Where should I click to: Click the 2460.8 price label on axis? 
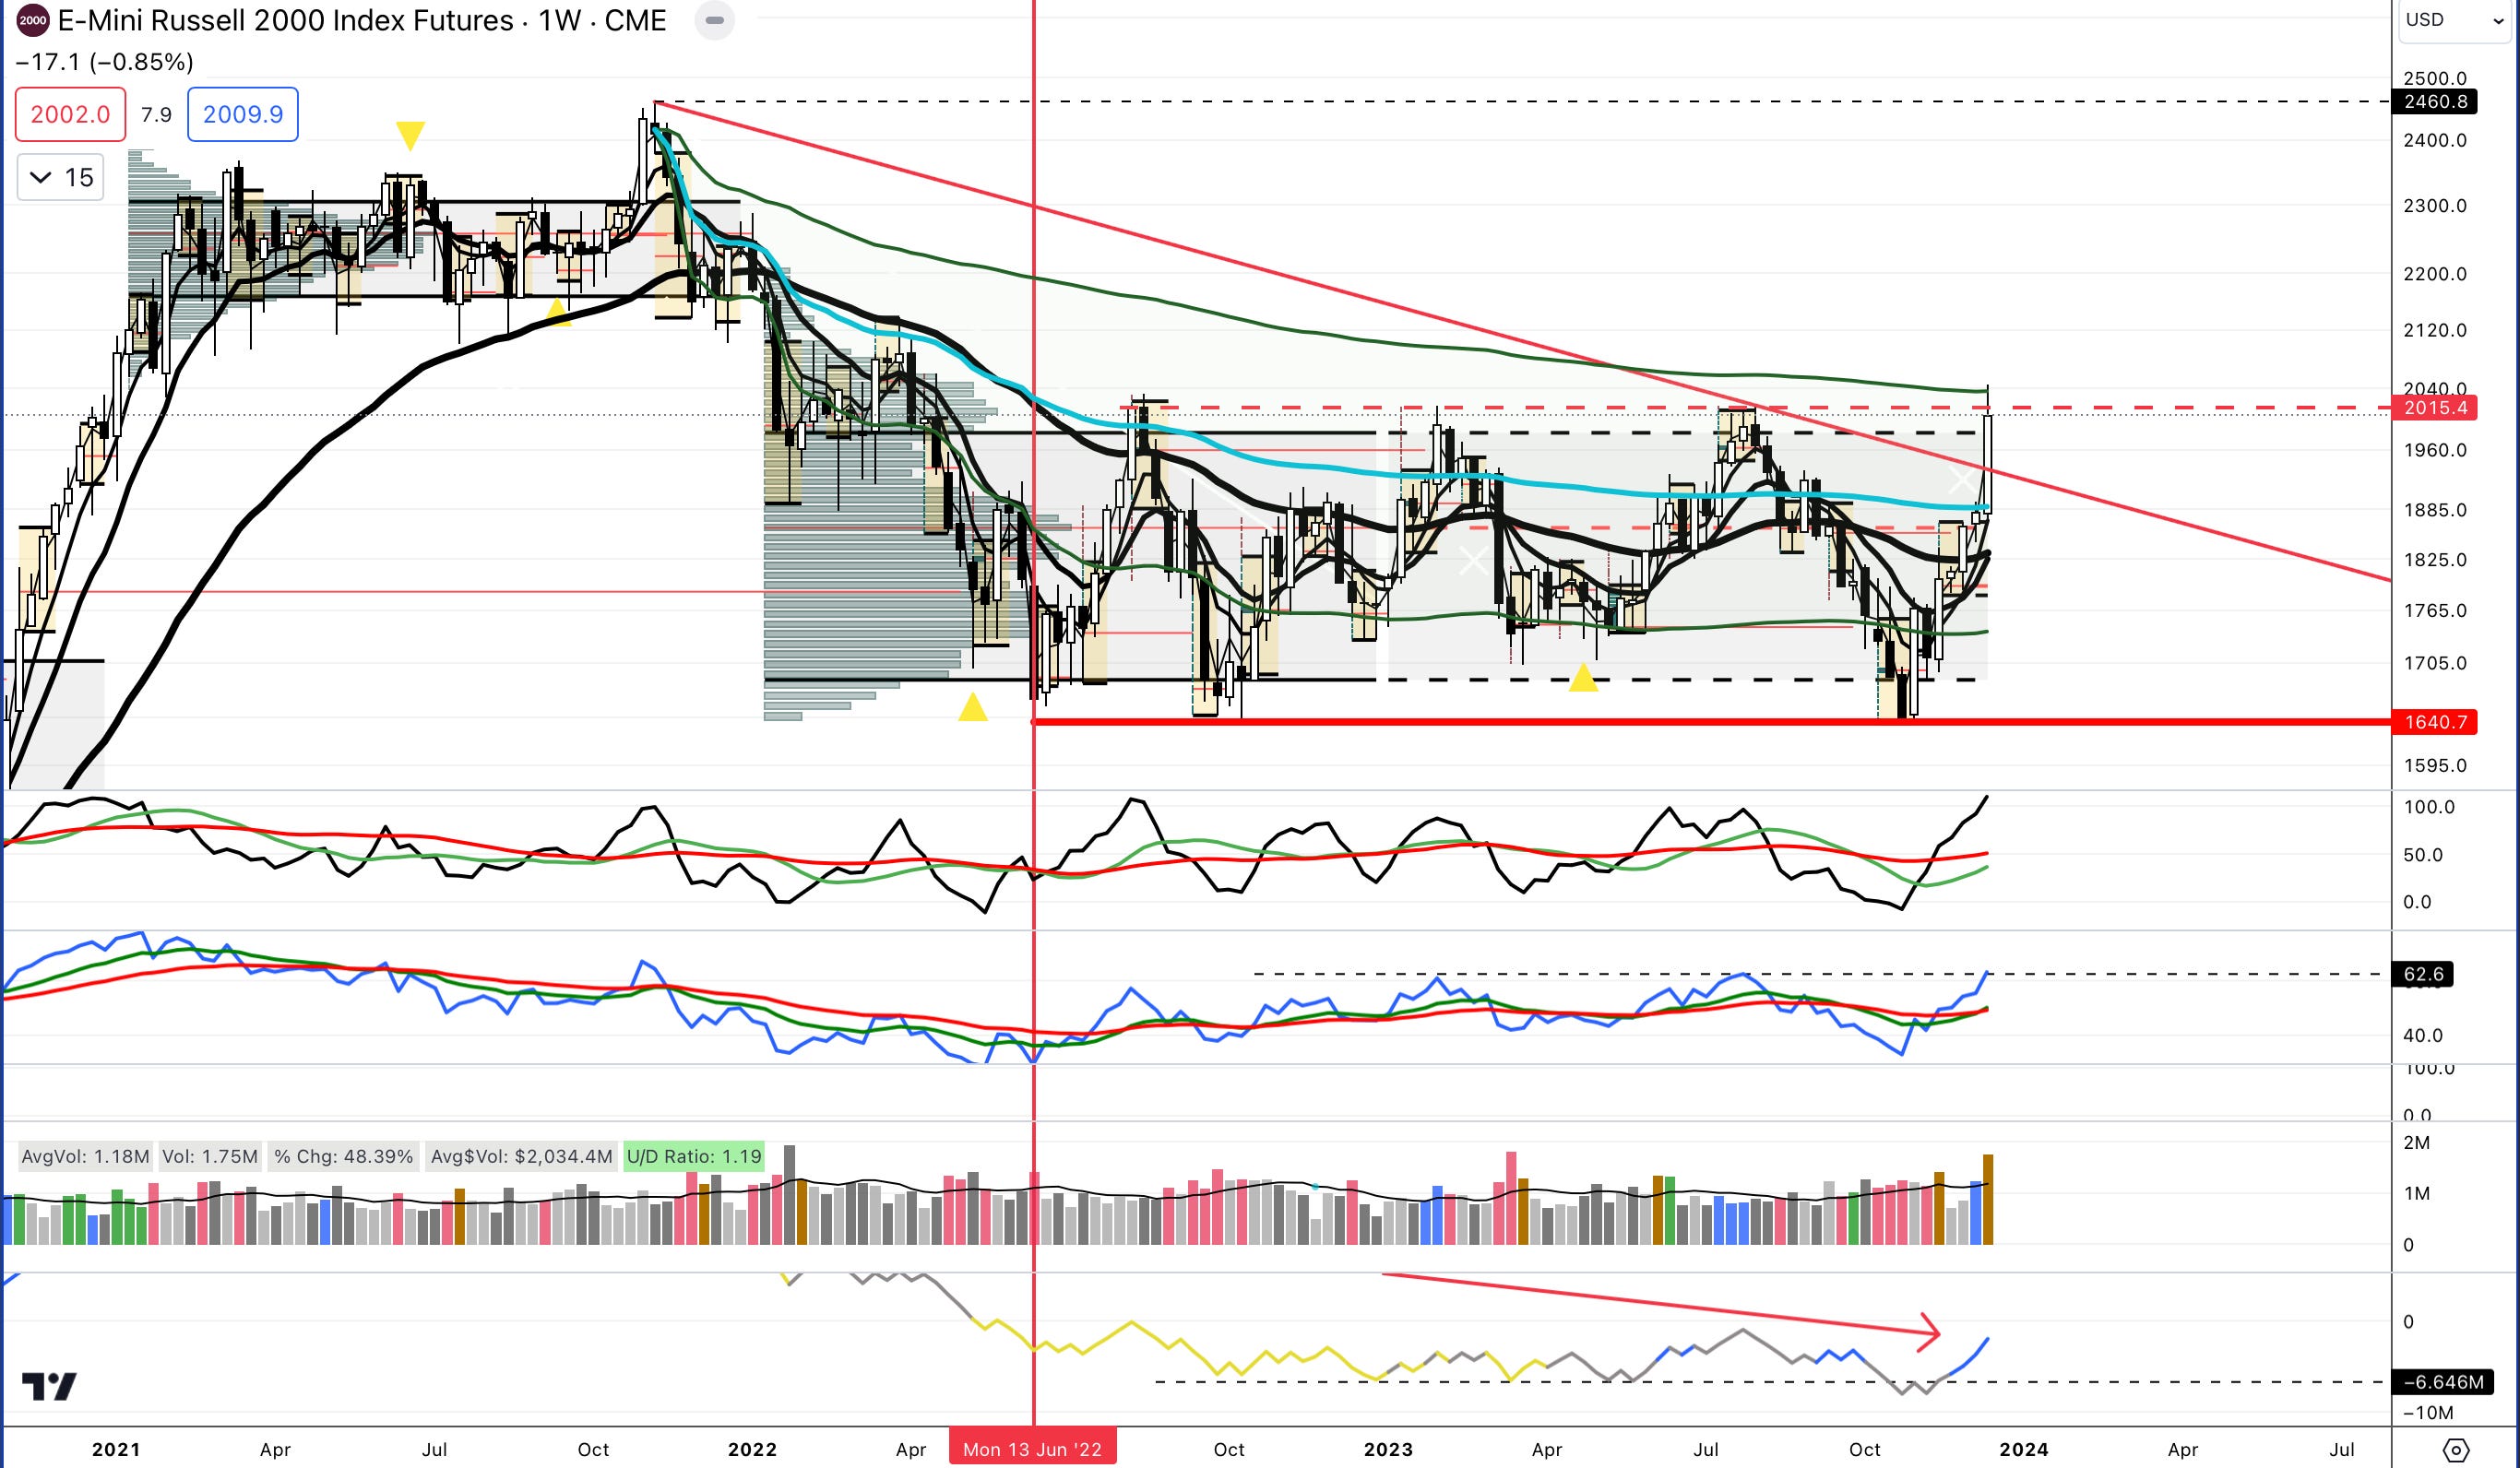(x=2434, y=102)
